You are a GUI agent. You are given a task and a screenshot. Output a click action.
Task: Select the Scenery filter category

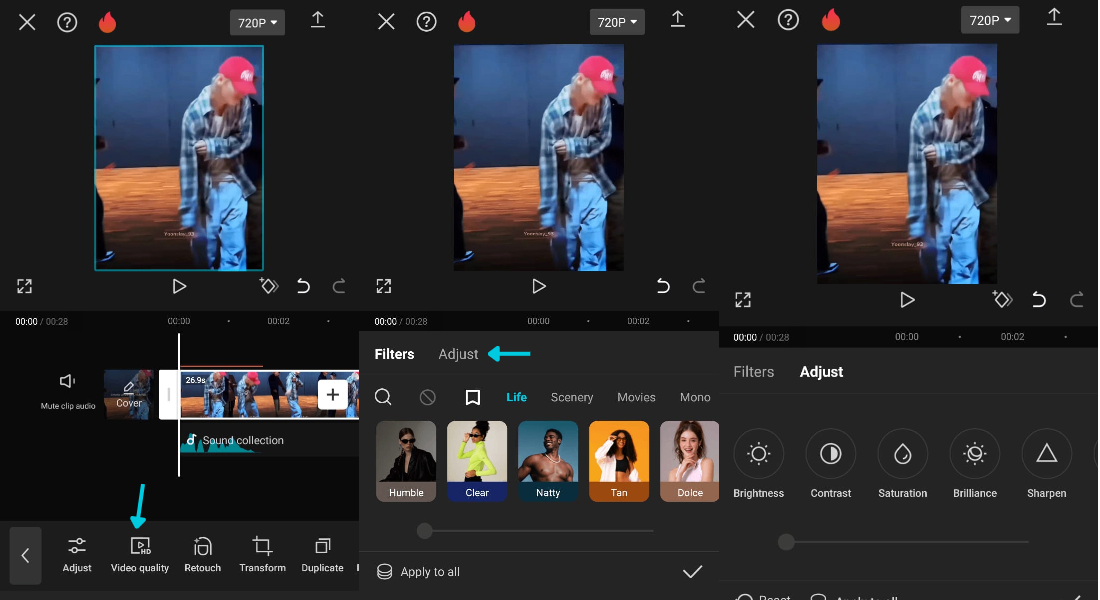[x=572, y=397]
